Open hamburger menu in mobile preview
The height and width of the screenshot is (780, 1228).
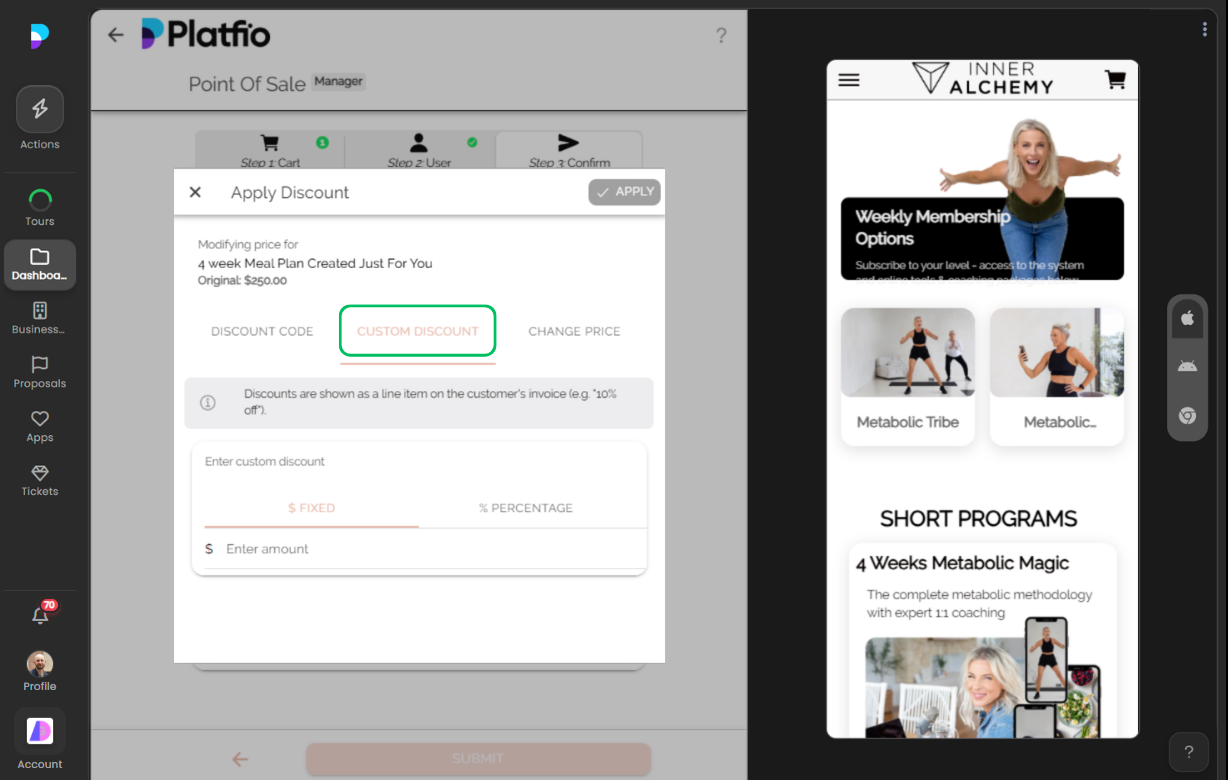tap(849, 80)
